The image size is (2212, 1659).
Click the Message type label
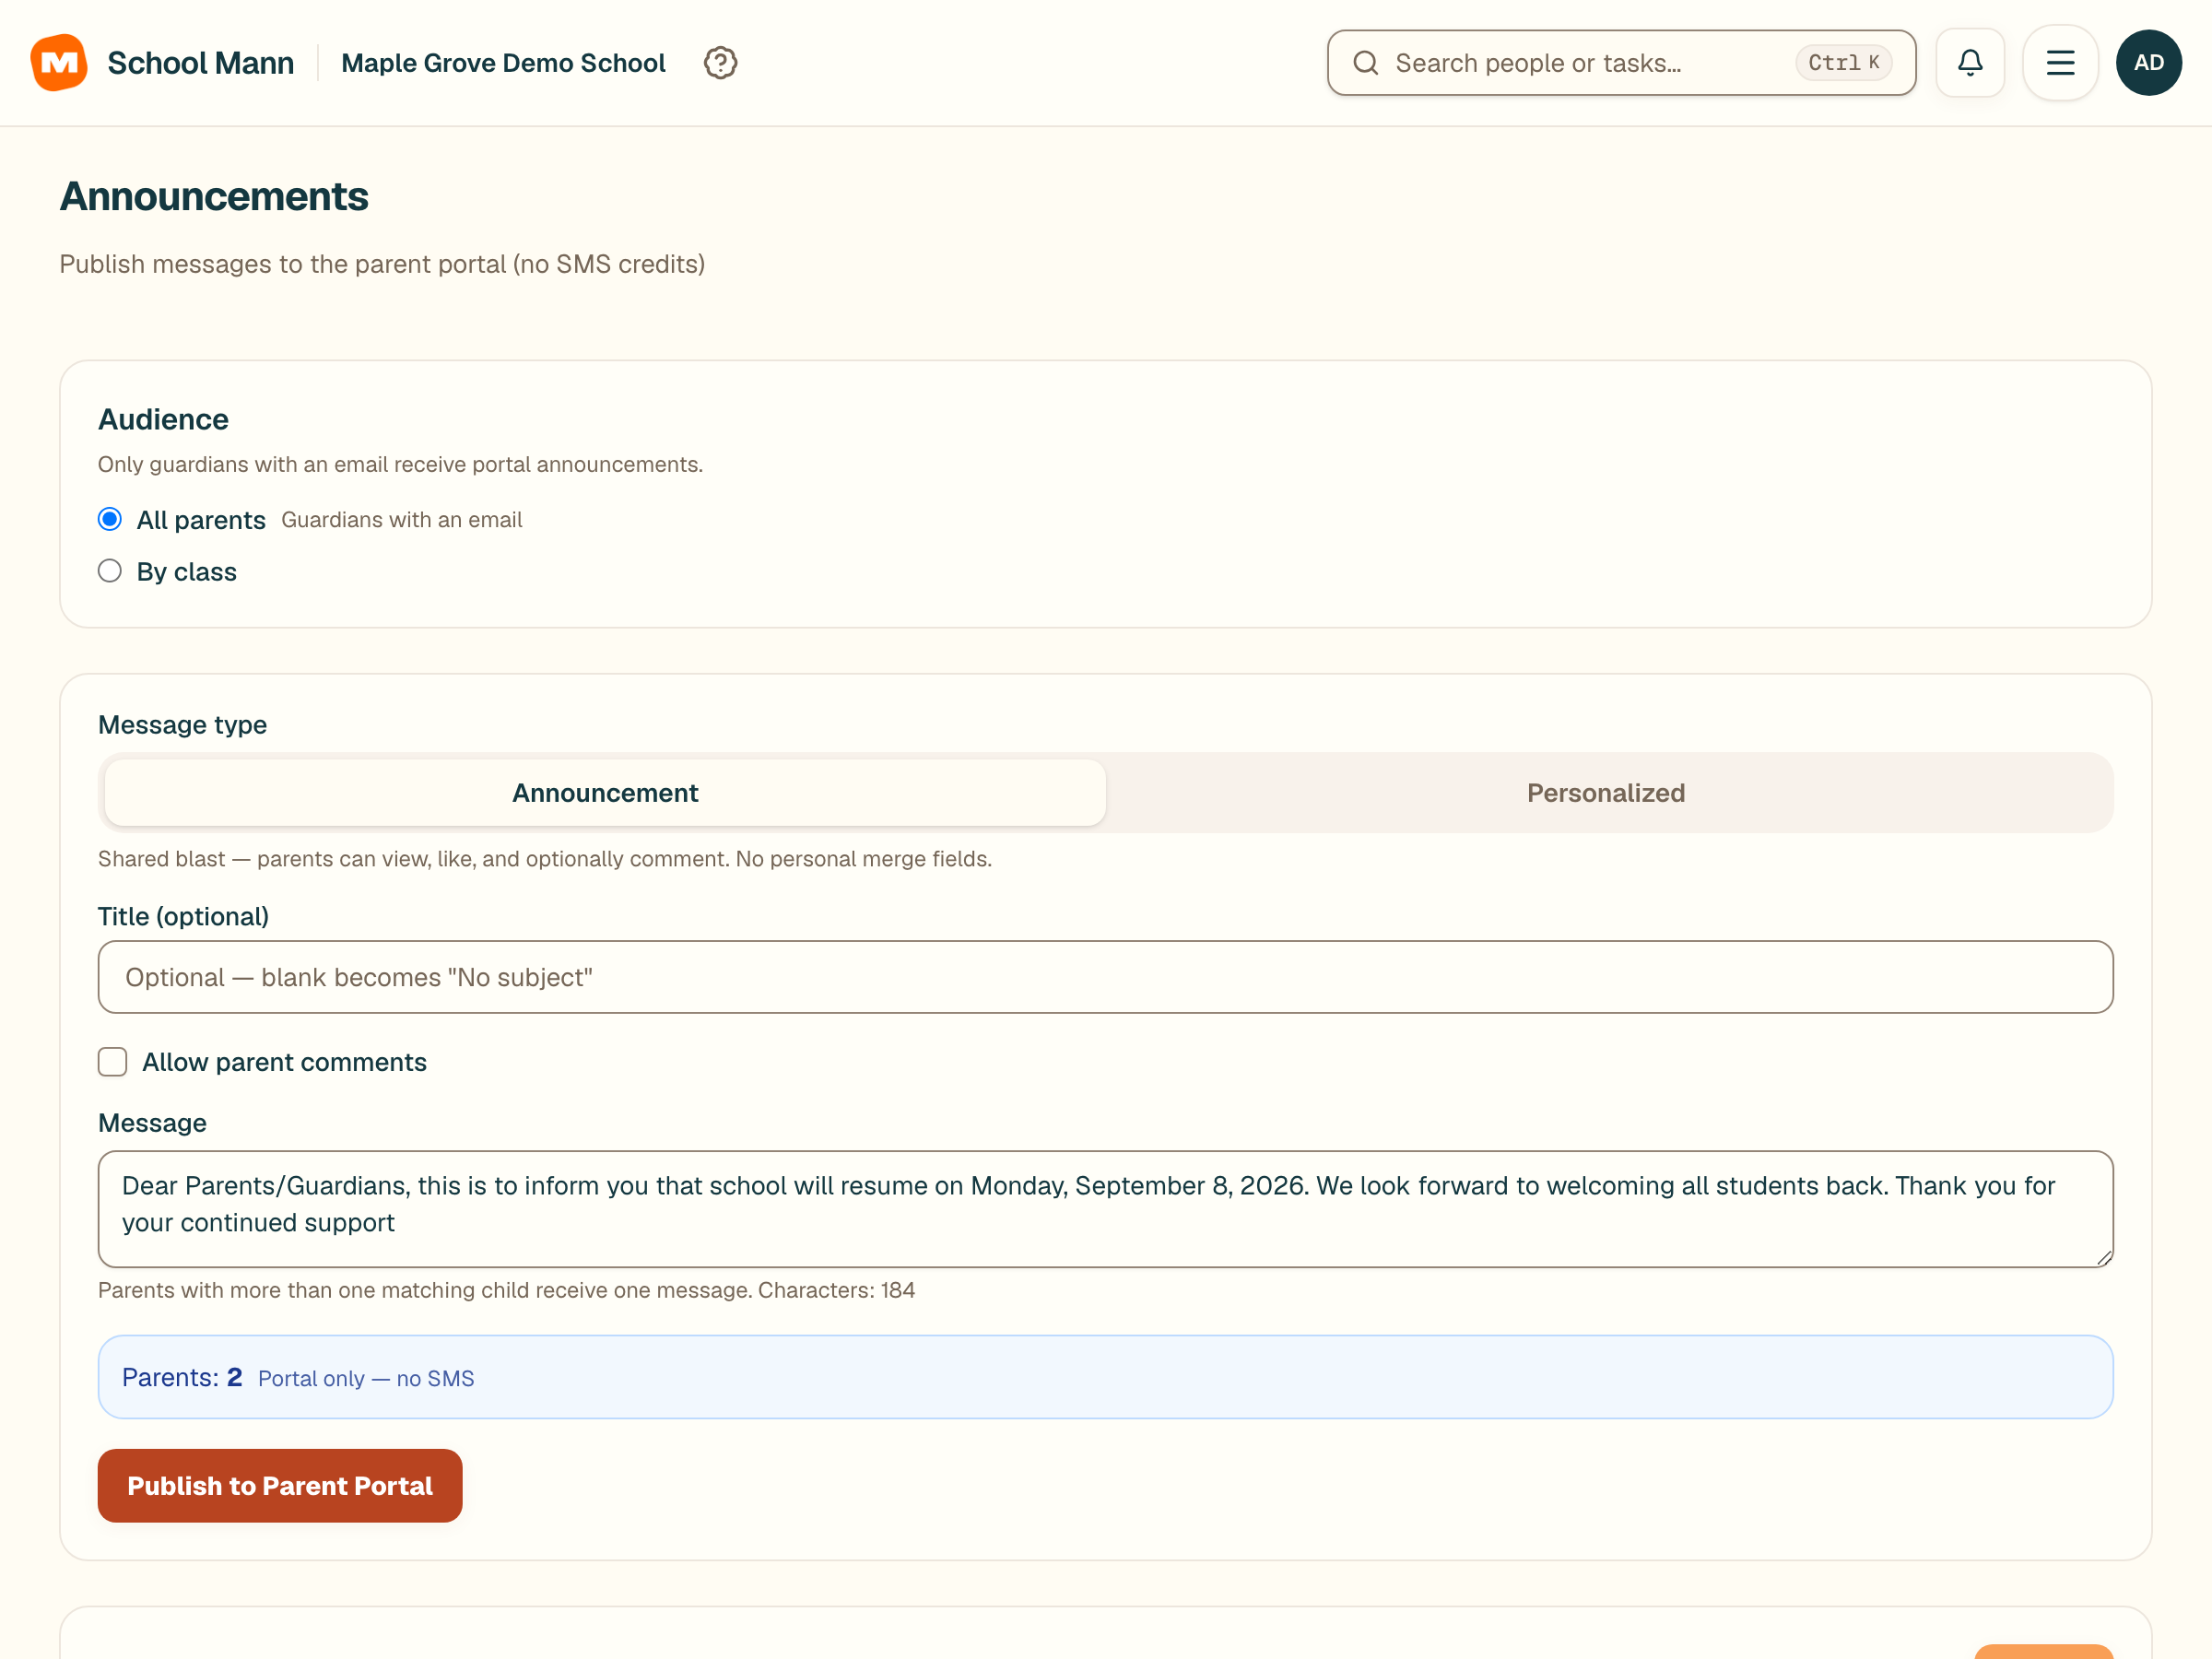[182, 725]
